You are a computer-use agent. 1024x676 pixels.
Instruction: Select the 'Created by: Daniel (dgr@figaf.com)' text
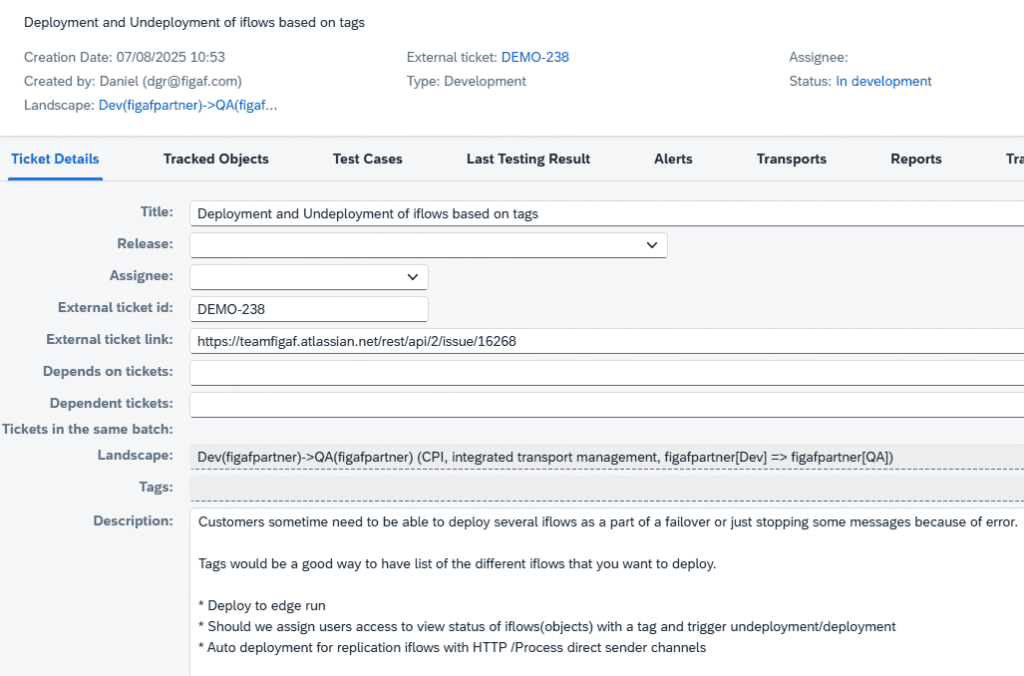133,81
